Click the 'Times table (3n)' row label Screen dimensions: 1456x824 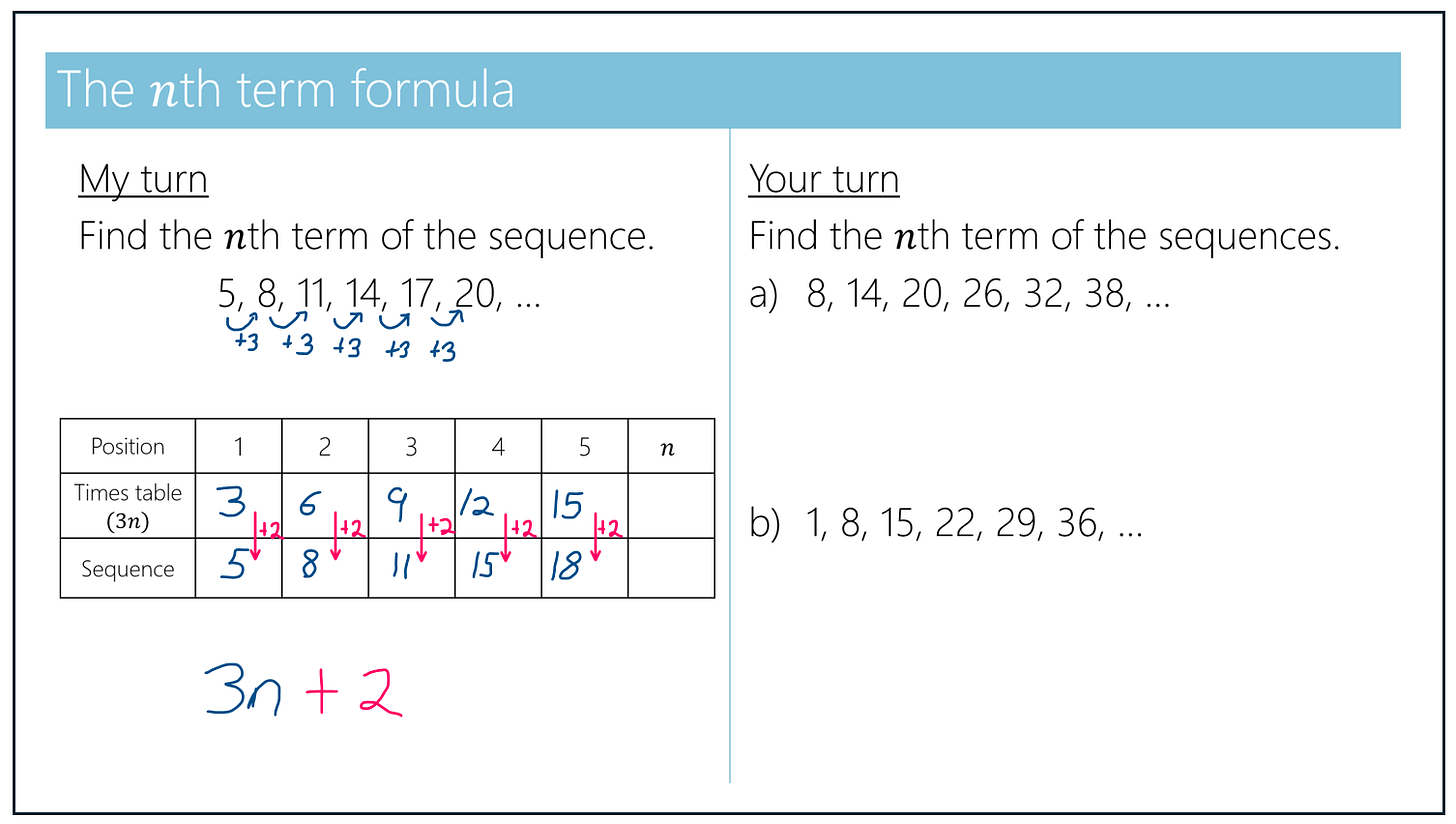pyautogui.click(x=128, y=506)
